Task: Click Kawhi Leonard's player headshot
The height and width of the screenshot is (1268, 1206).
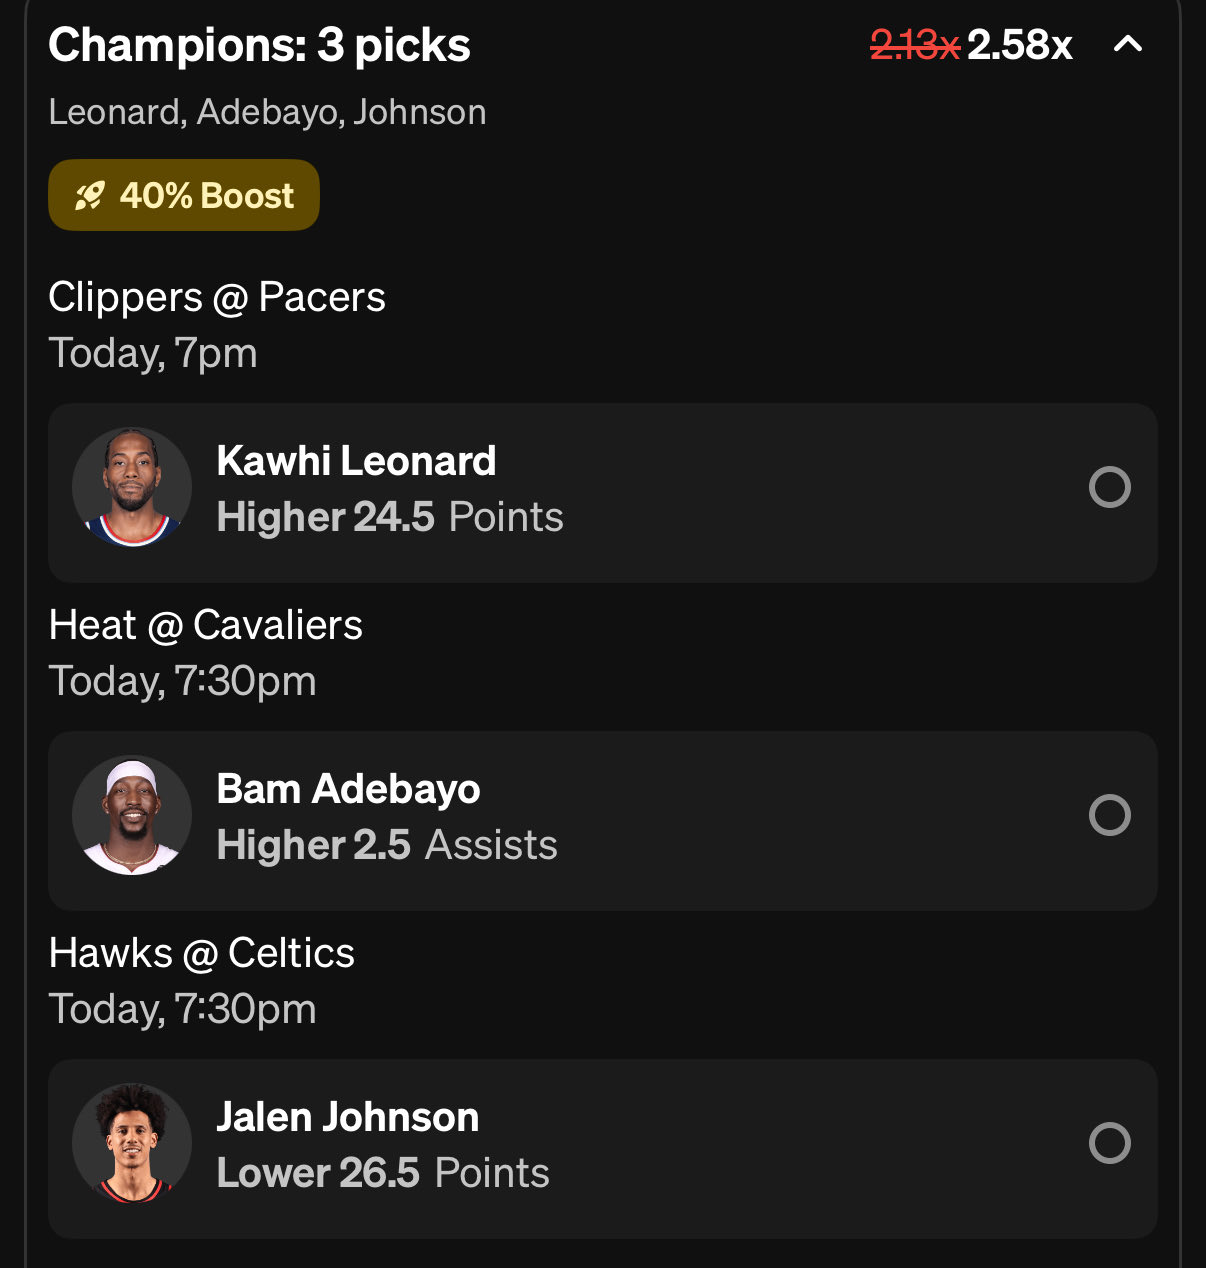Action: (x=132, y=488)
